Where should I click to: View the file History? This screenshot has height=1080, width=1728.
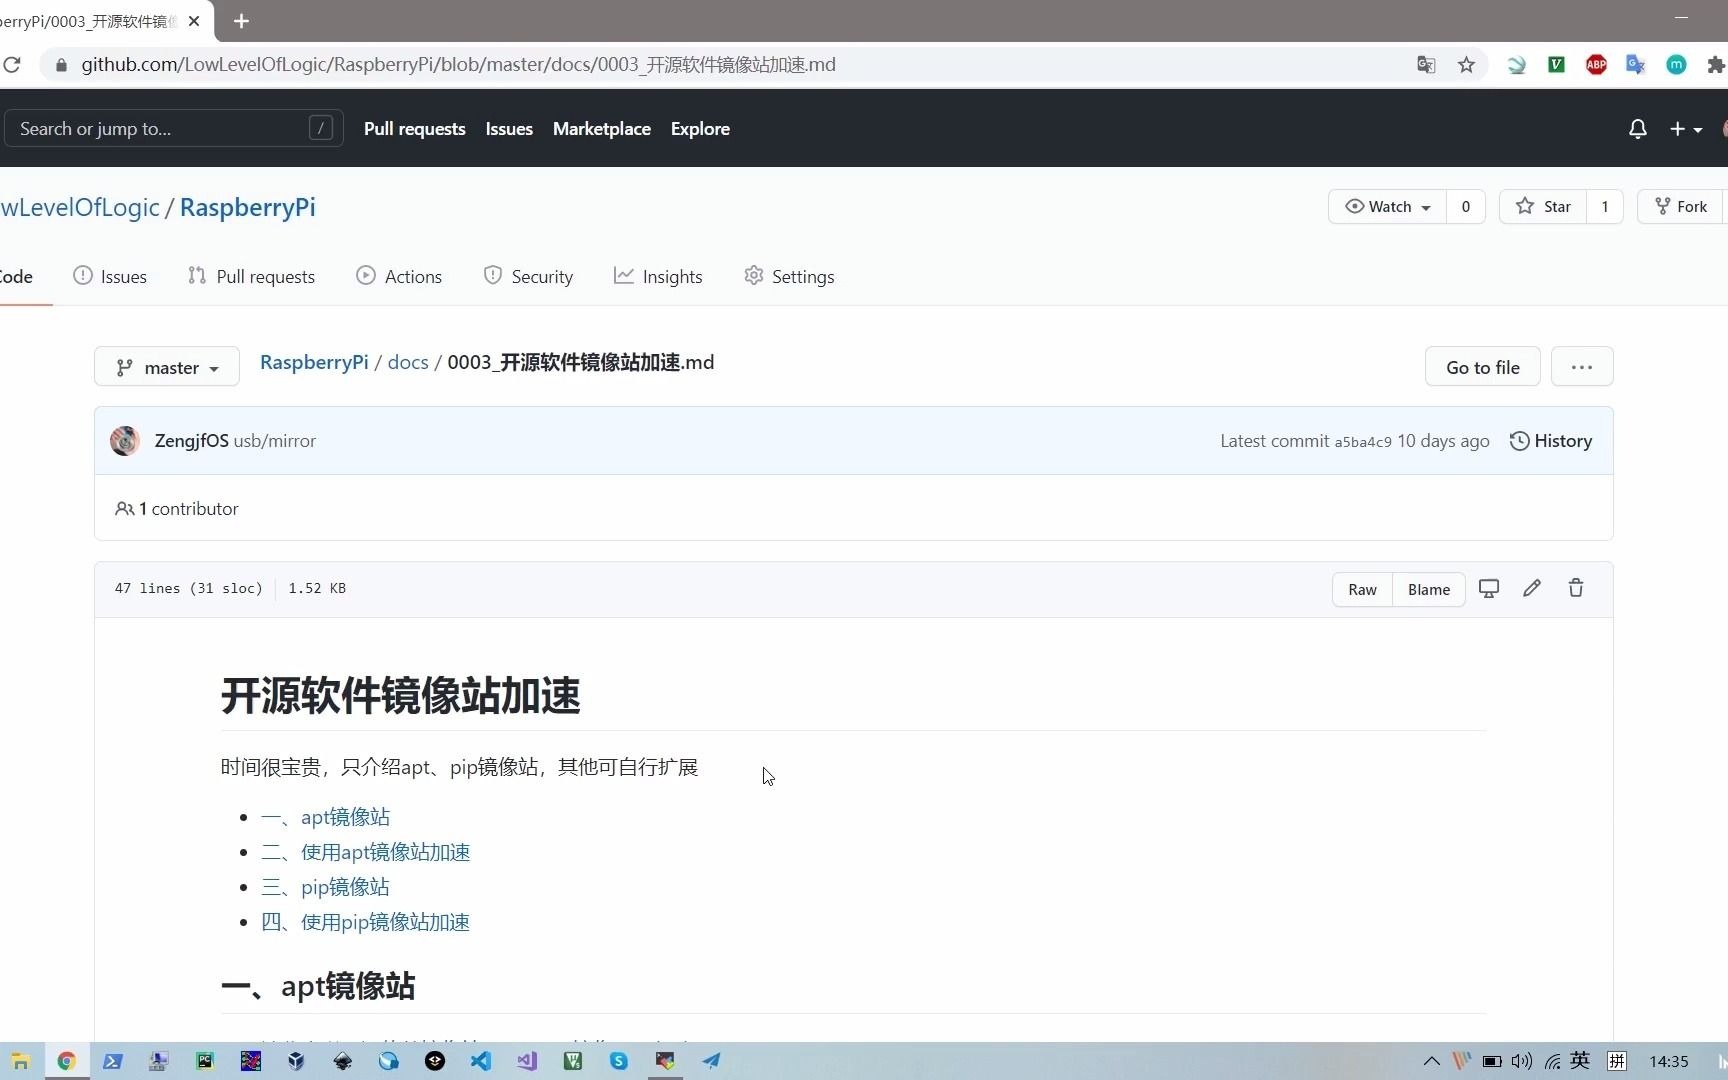click(x=1551, y=441)
